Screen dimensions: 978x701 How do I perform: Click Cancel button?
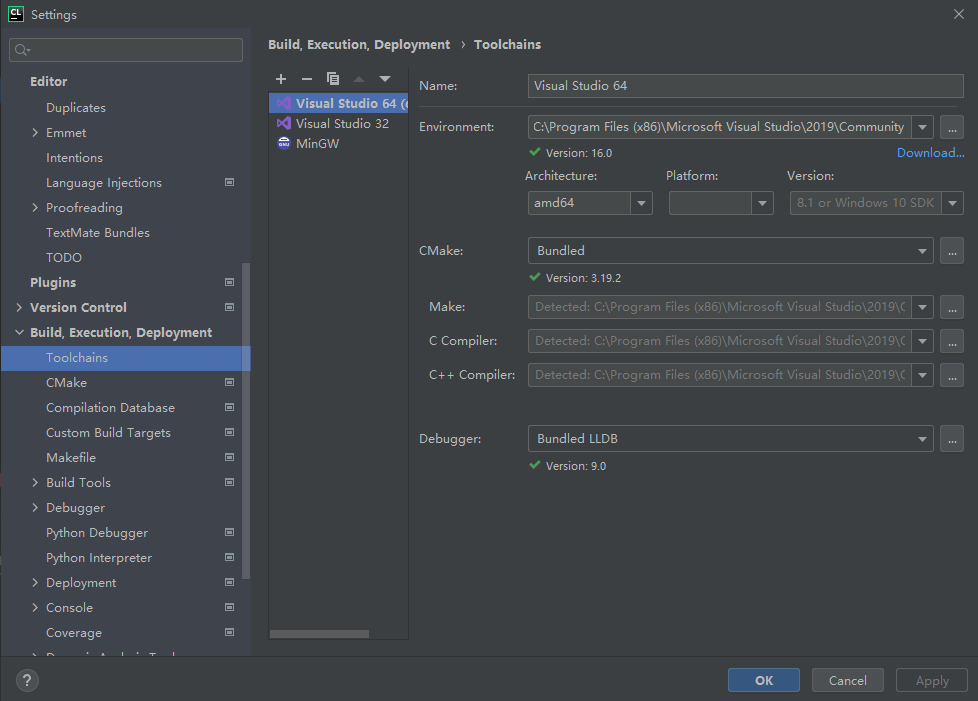click(848, 680)
